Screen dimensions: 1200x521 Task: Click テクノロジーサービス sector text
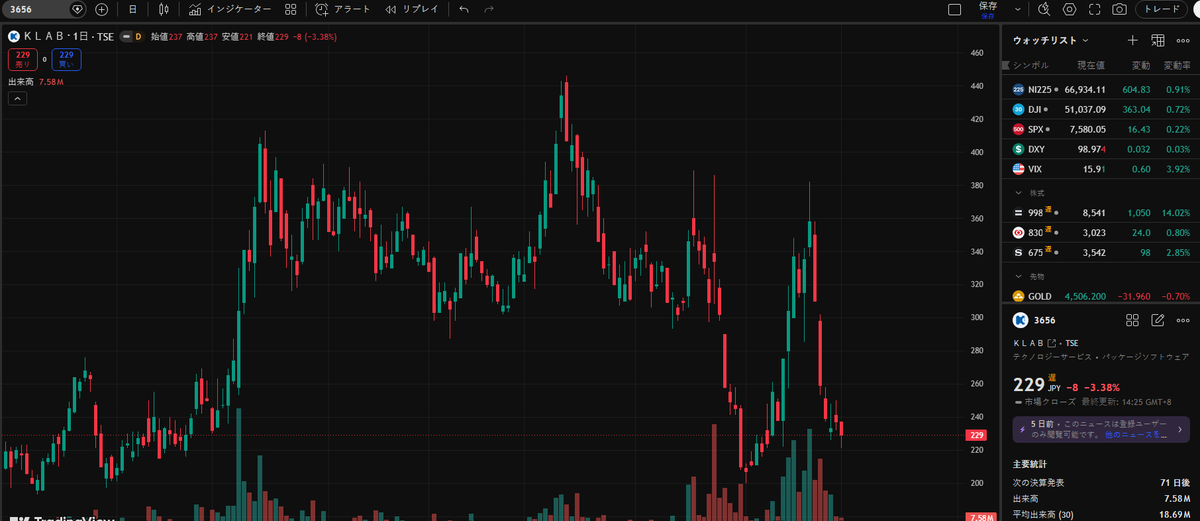coord(1053,356)
